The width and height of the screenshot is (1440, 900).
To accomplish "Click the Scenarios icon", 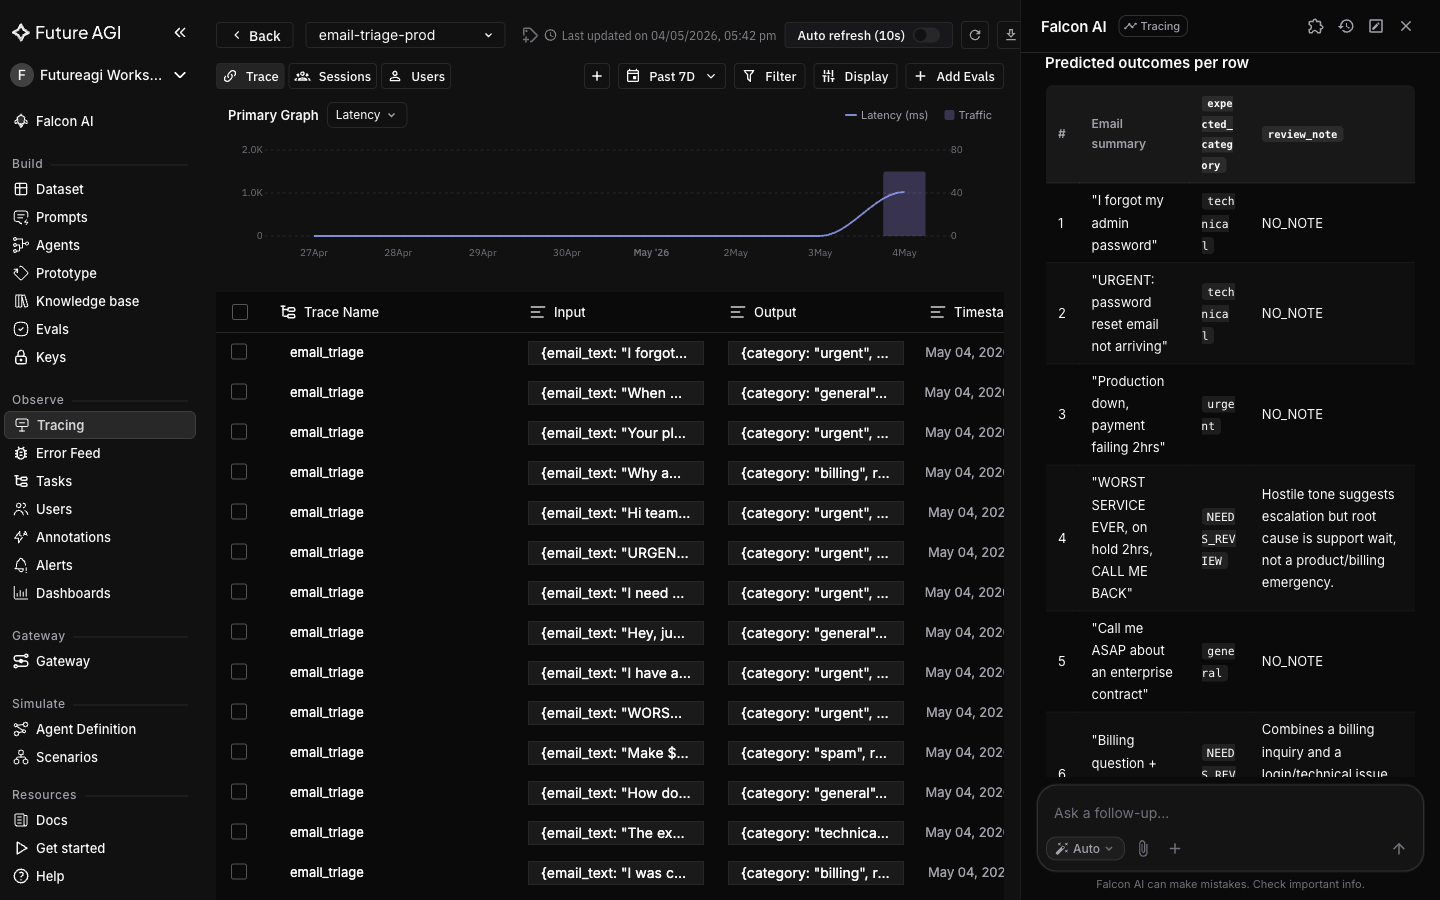I will (21, 757).
